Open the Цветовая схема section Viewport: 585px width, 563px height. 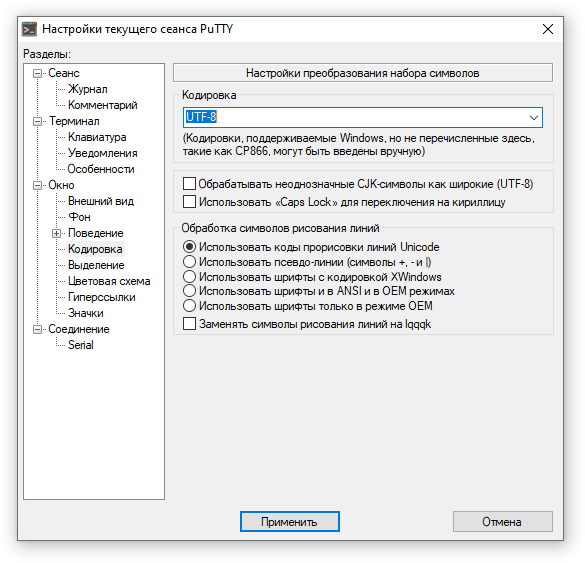[x=109, y=281]
